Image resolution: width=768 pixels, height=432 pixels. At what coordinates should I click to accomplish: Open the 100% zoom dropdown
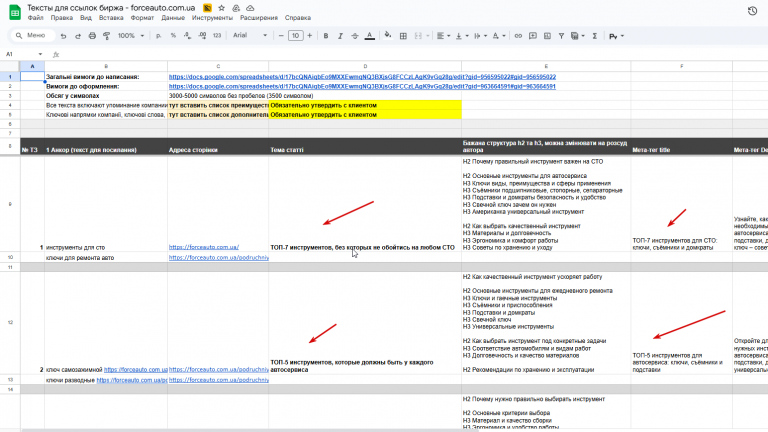[x=131, y=36]
